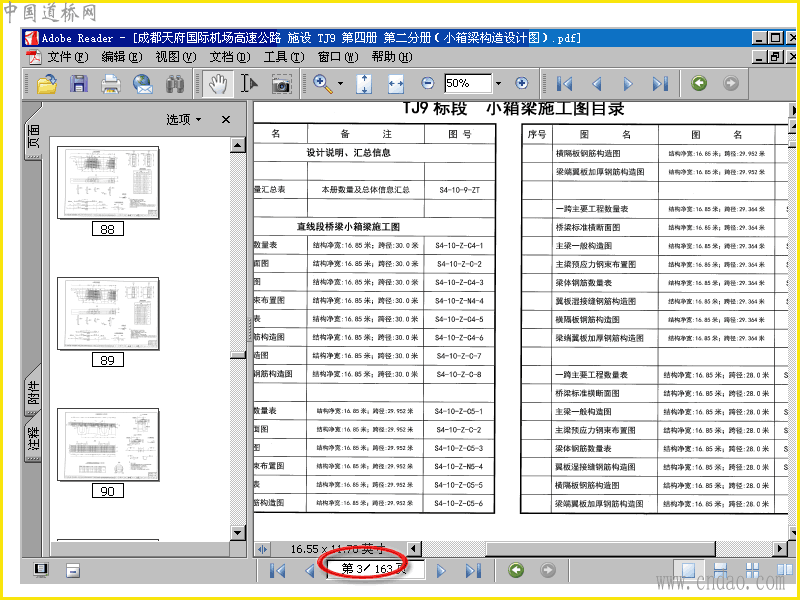Click the page size display toggle left of dimensions
Viewport: 800px width, 600px height.
(x=262, y=549)
